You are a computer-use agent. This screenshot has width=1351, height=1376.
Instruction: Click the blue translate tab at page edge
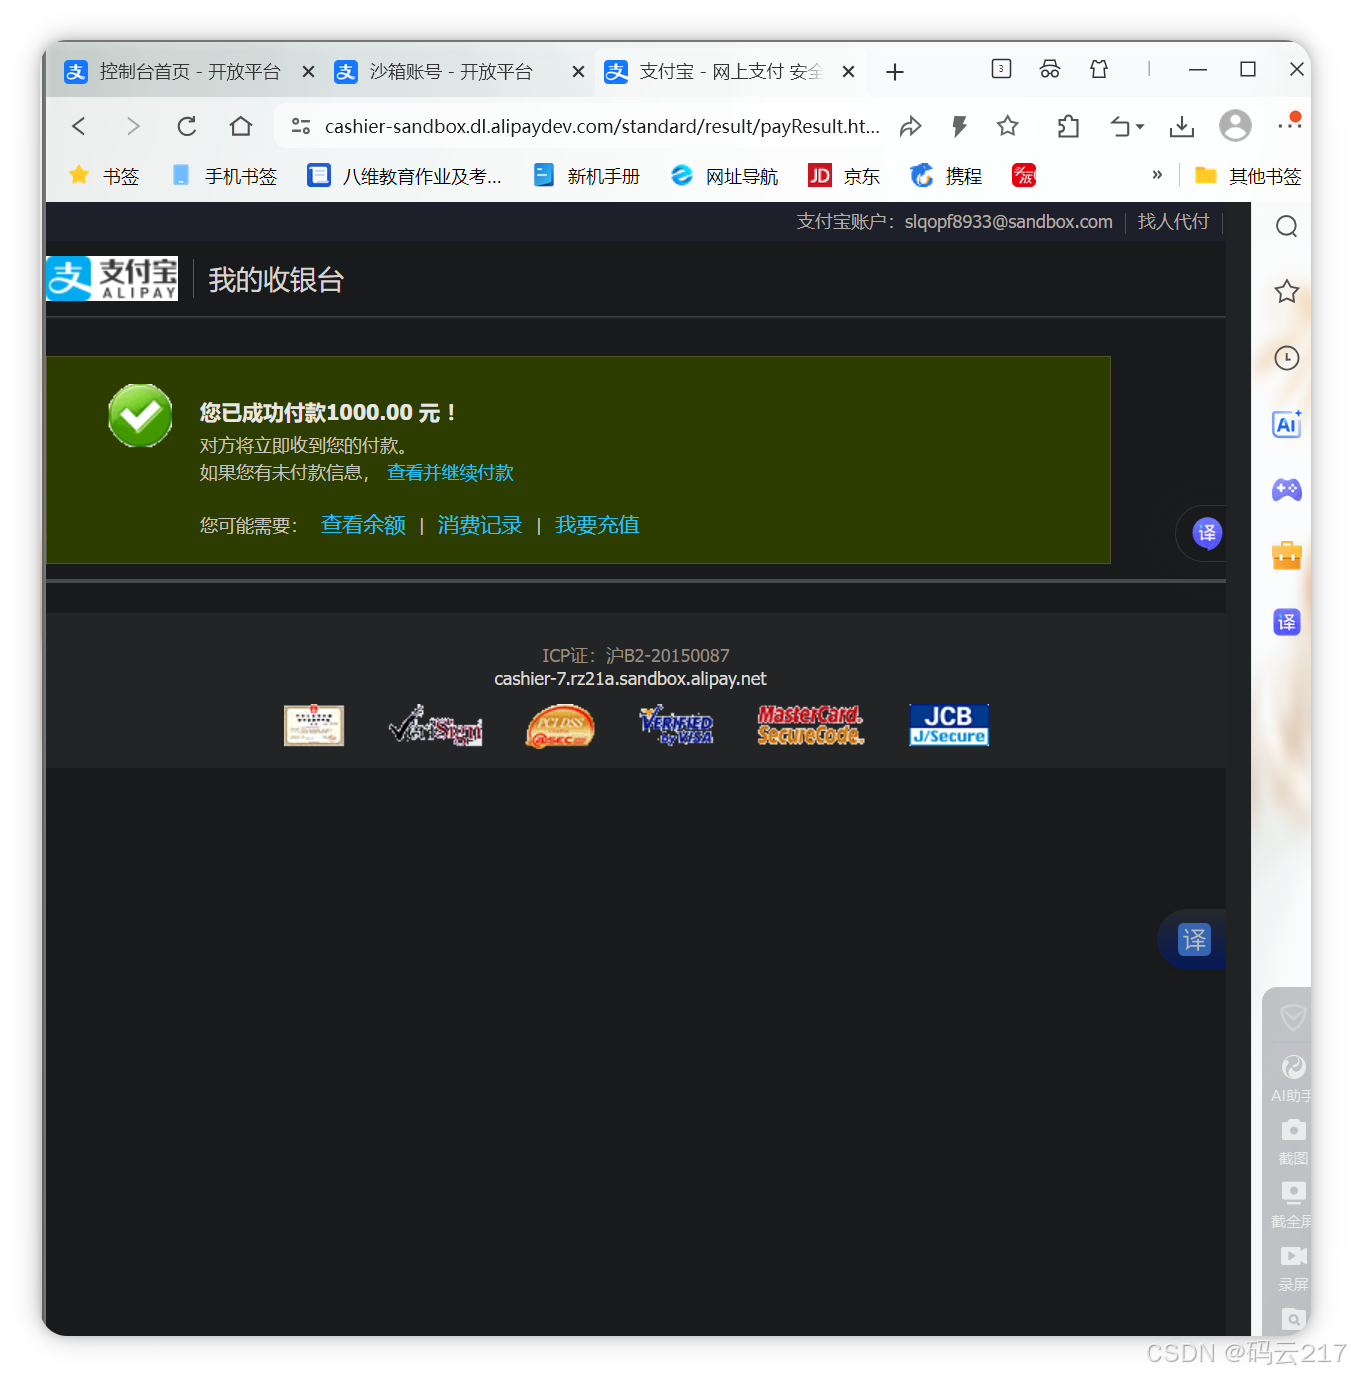[x=1194, y=940]
